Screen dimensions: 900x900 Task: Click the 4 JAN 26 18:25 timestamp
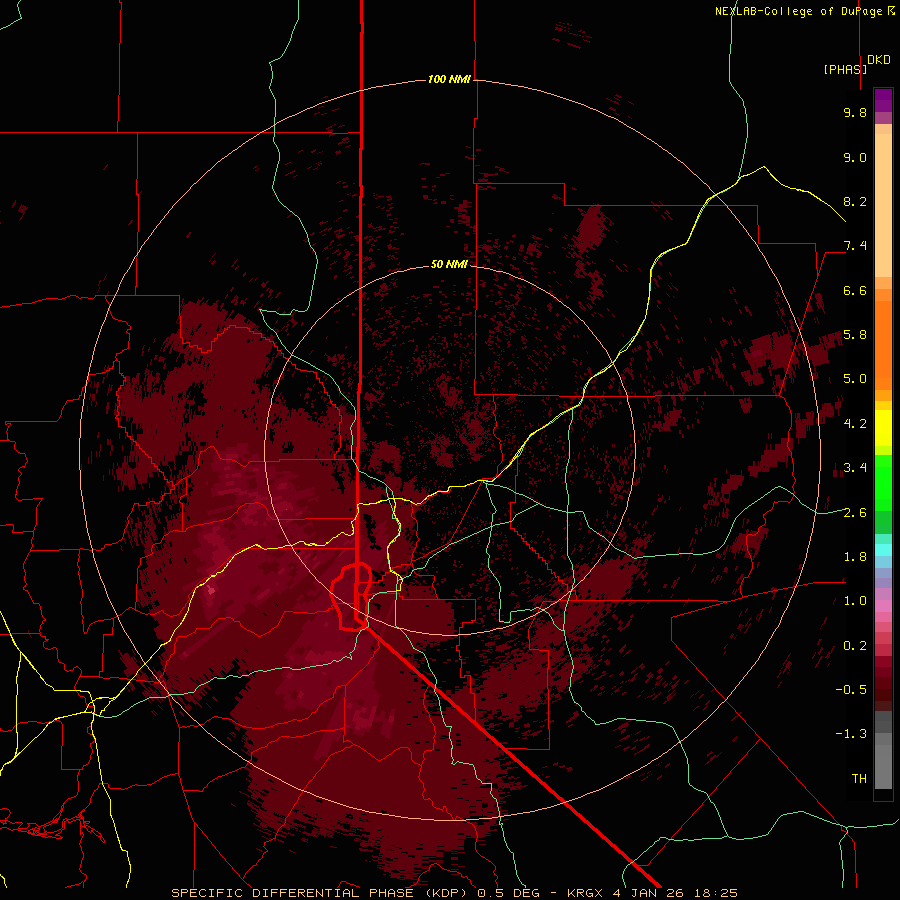[x=675, y=893]
